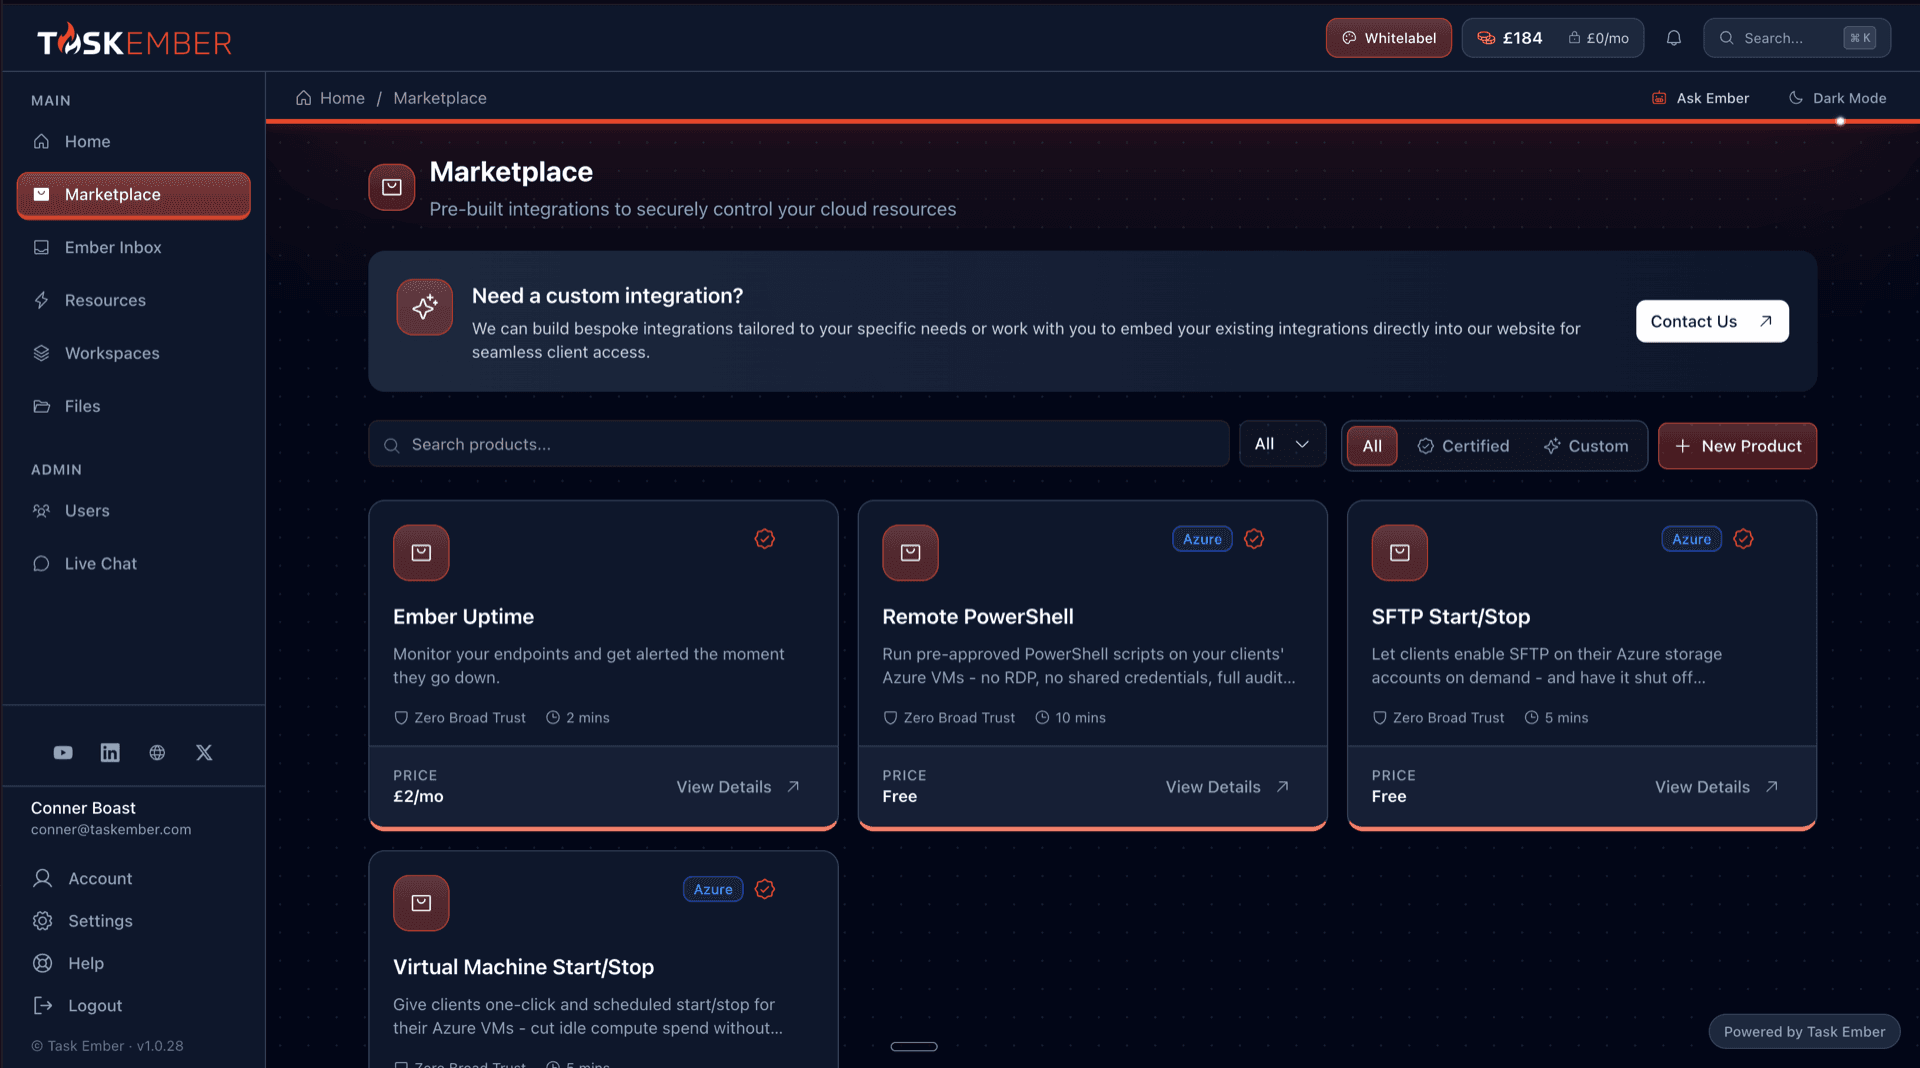
Task: Open Live Chat in the sidebar
Action: 133,563
